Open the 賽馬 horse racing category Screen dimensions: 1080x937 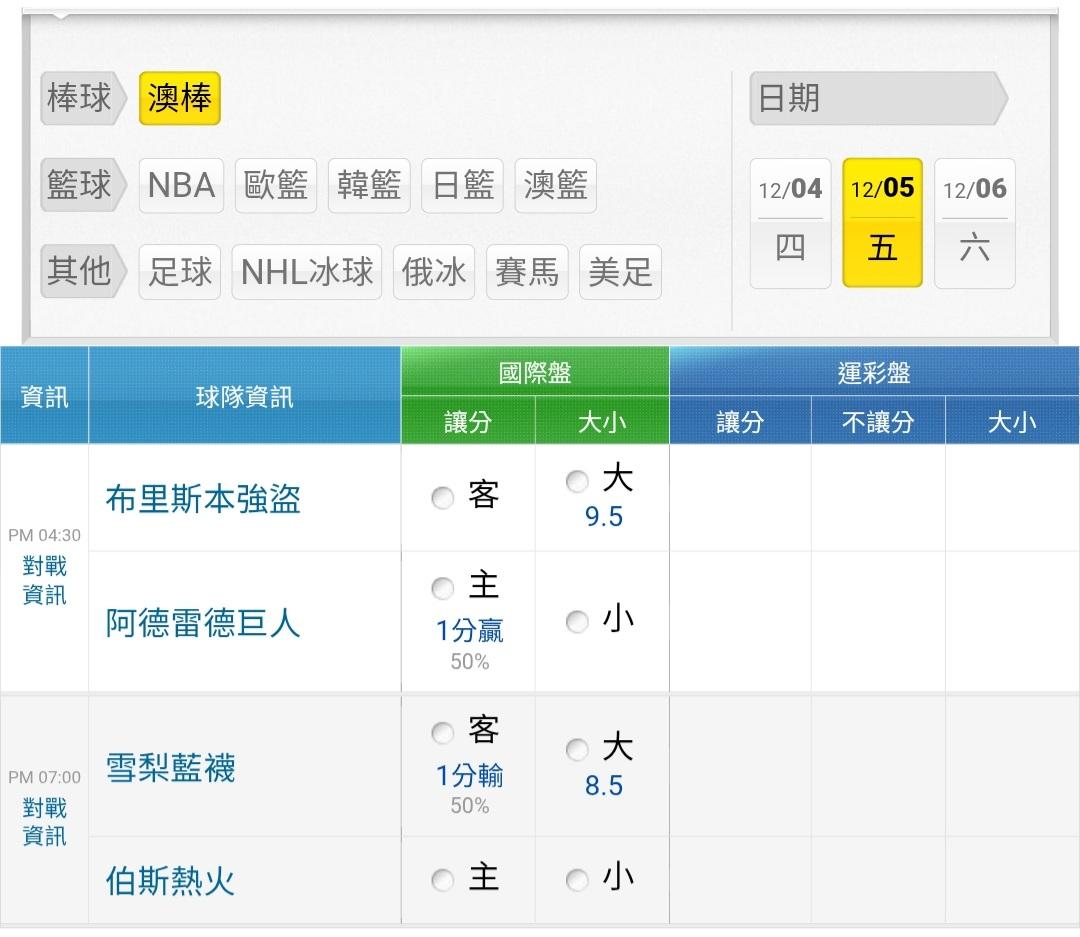tap(527, 272)
